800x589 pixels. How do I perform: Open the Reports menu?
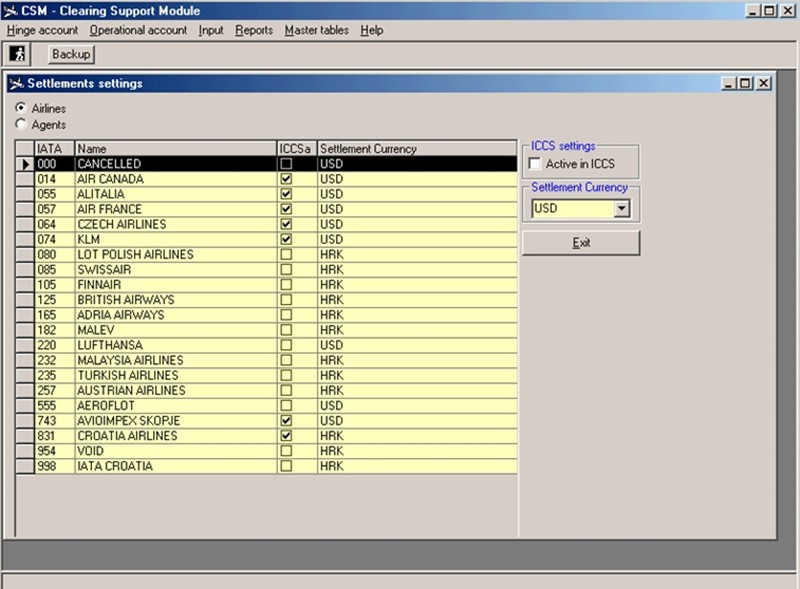point(254,30)
